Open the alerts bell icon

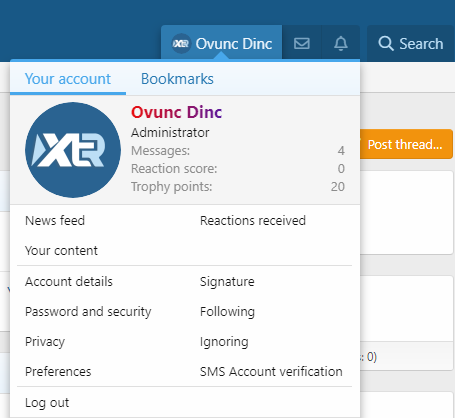[341, 44]
